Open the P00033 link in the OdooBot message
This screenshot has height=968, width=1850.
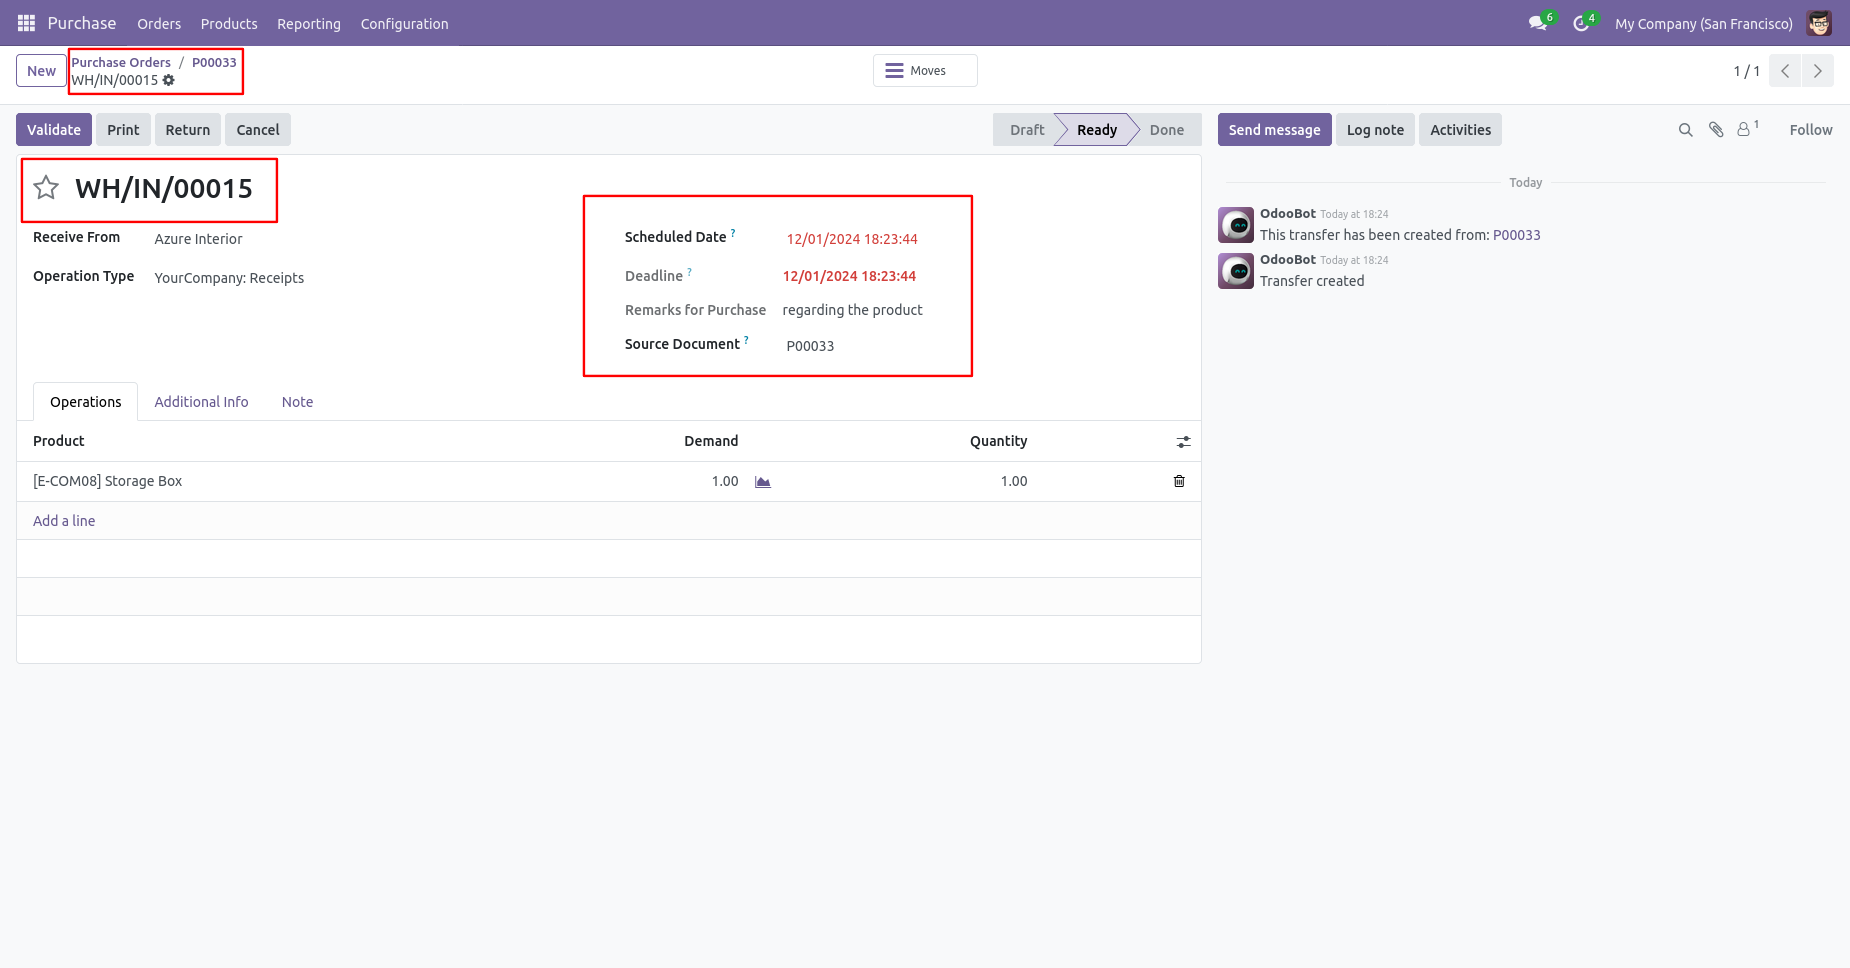1516,235
